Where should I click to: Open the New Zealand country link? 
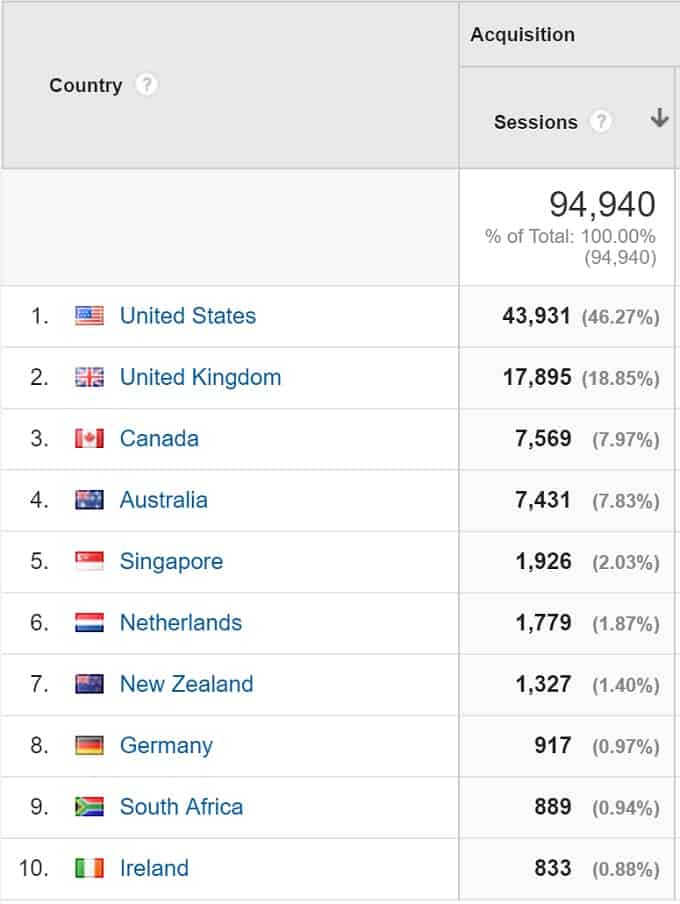(186, 684)
